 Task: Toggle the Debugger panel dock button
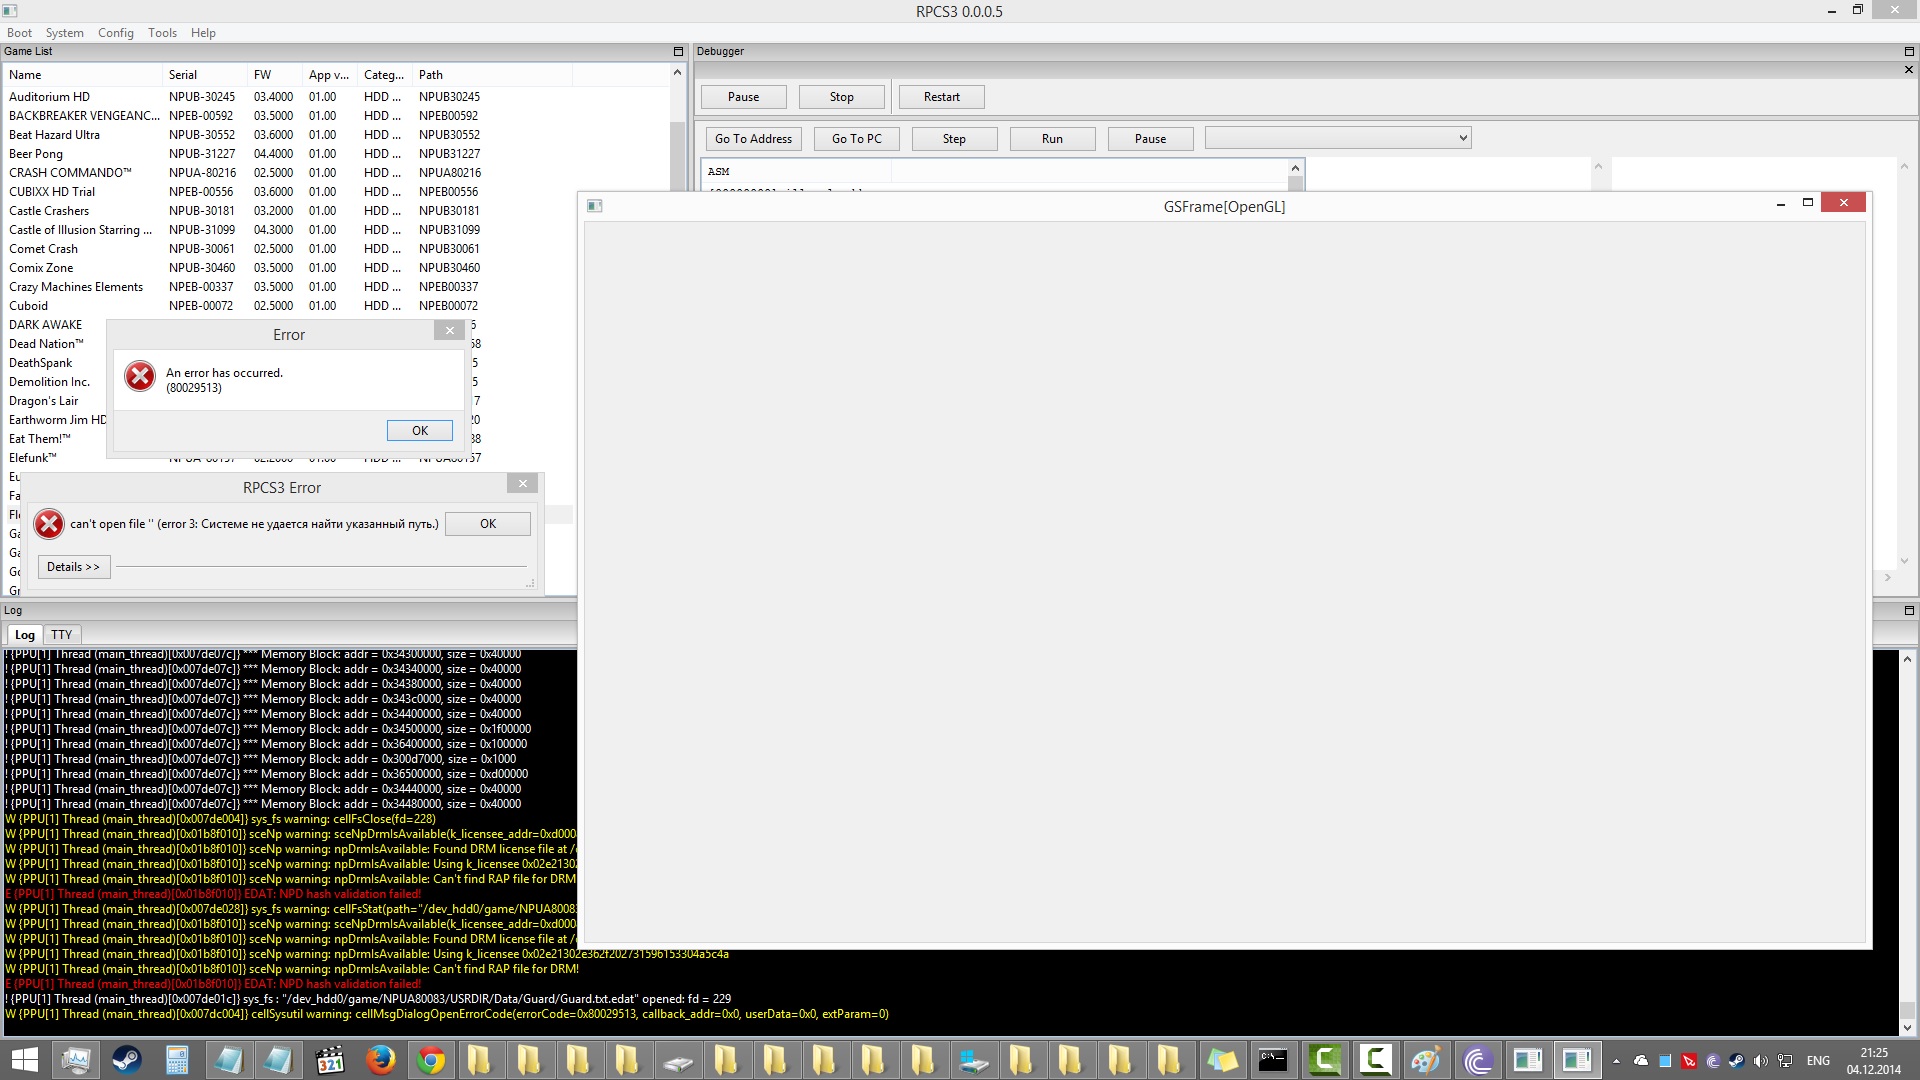pyautogui.click(x=1909, y=51)
